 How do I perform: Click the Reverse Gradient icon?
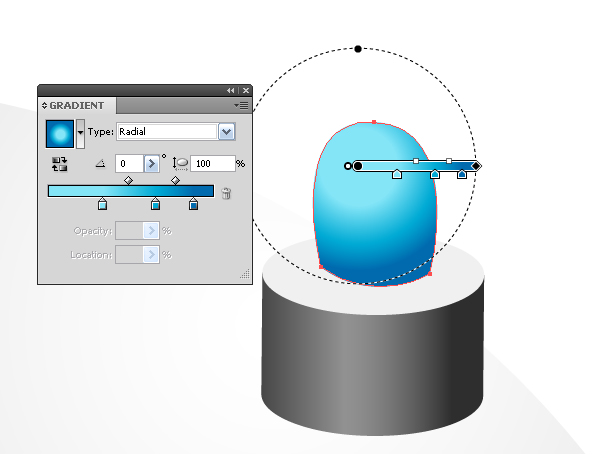click(59, 164)
